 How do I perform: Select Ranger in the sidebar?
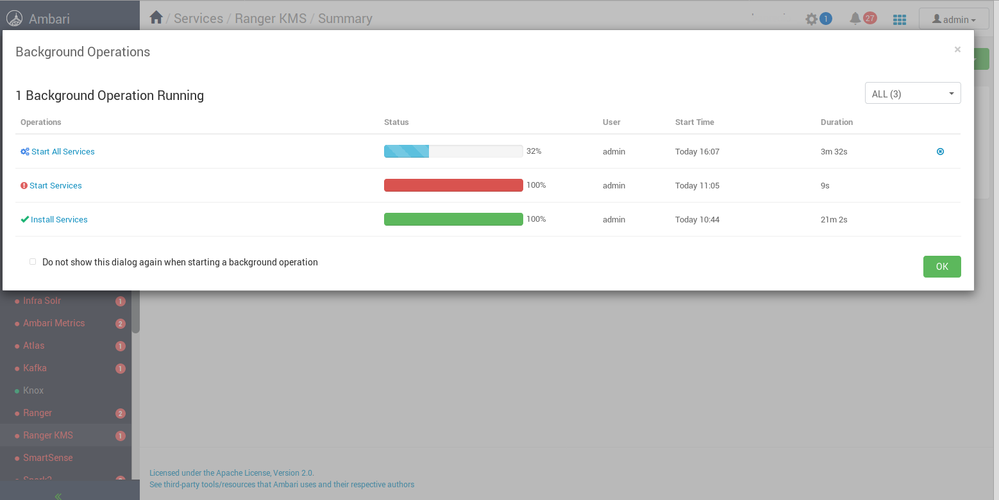pos(38,413)
